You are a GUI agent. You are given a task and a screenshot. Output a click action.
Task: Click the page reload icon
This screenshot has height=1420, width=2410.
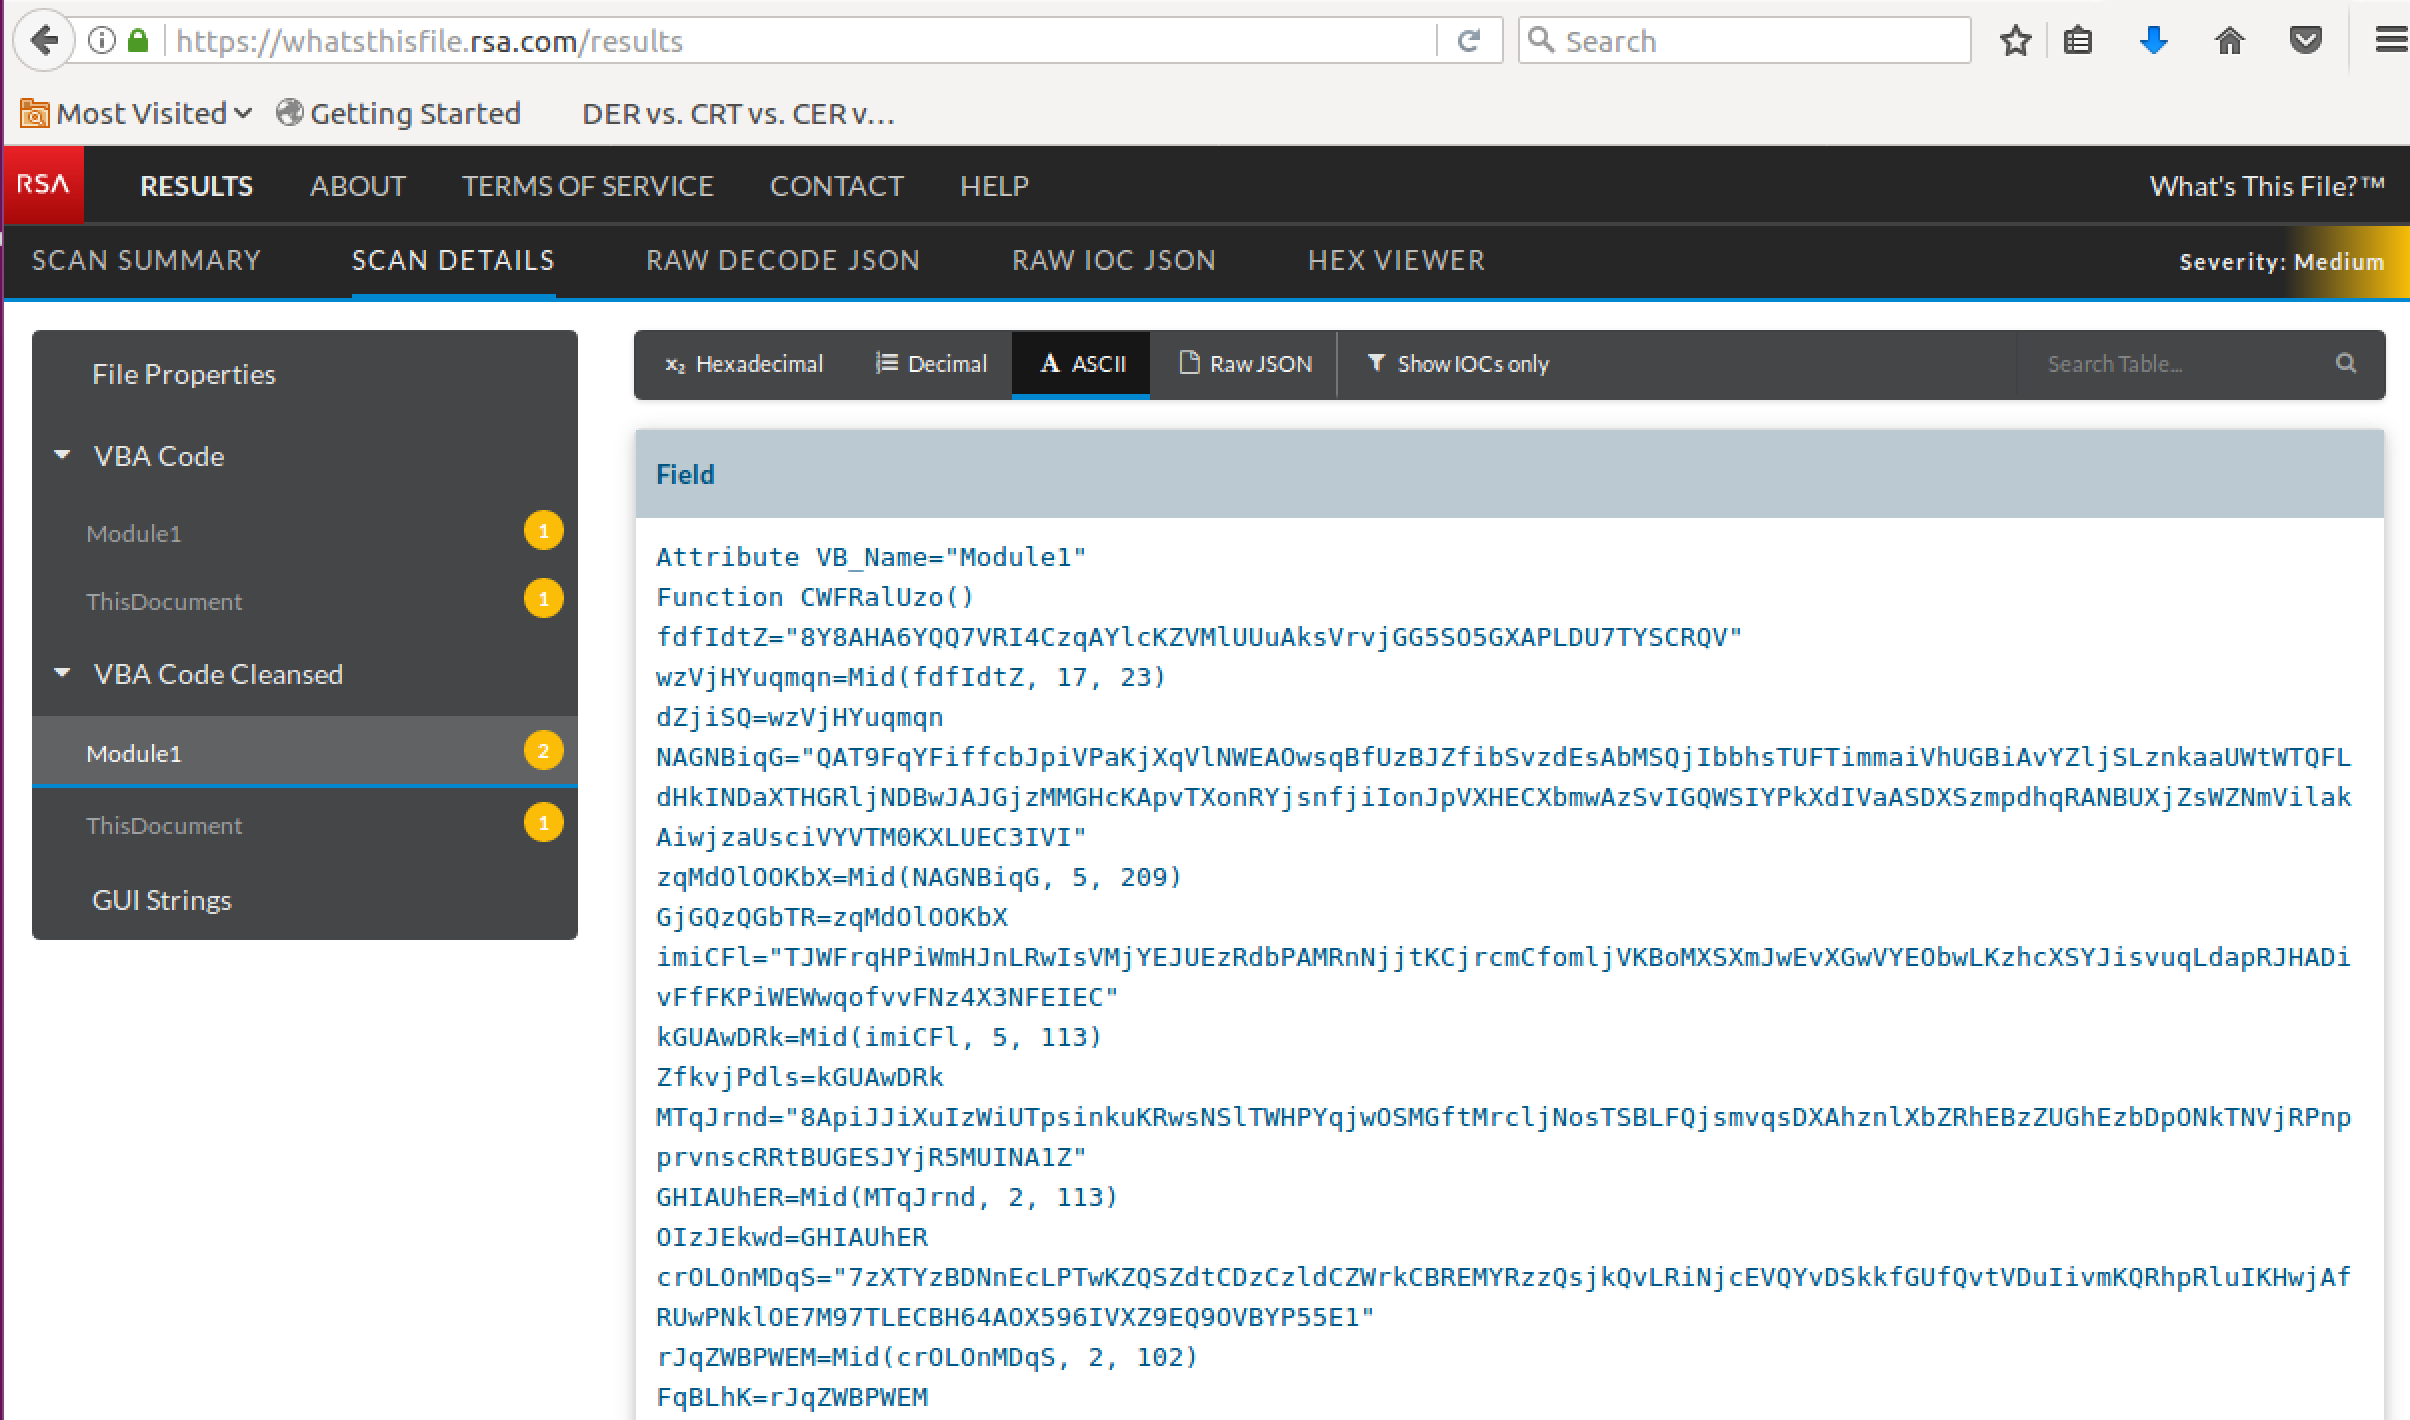pos(1468,41)
